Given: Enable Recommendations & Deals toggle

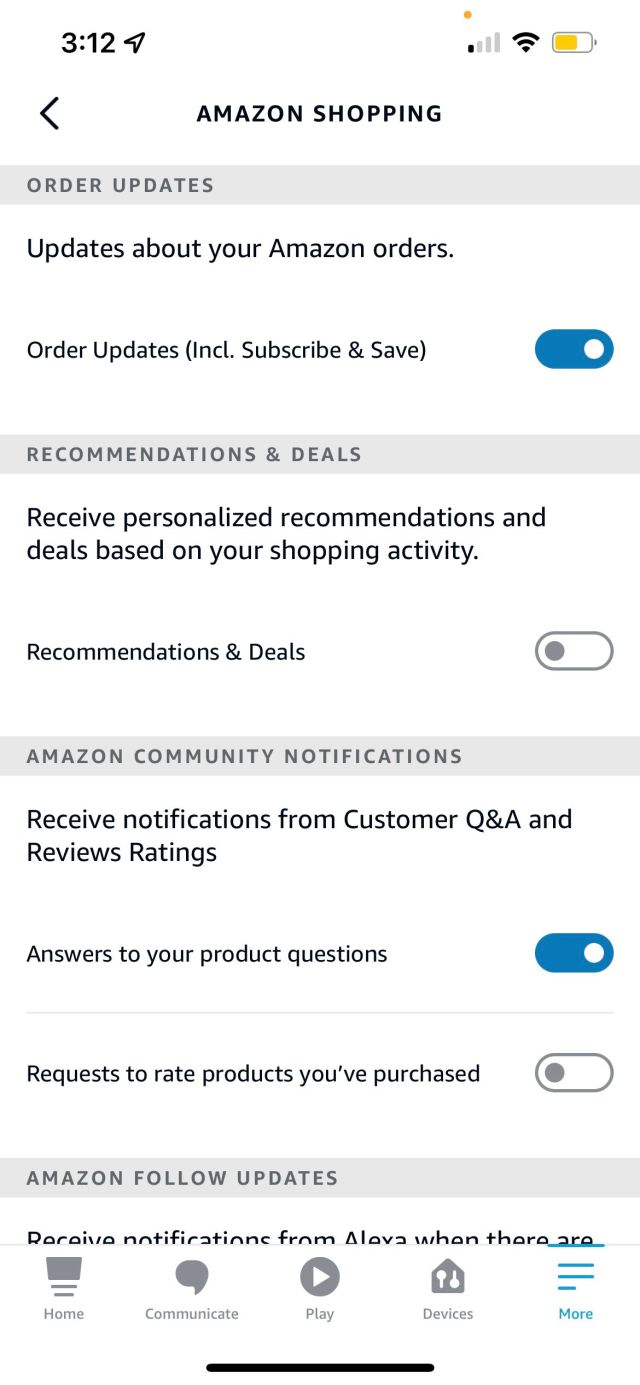Looking at the screenshot, I should tap(574, 651).
